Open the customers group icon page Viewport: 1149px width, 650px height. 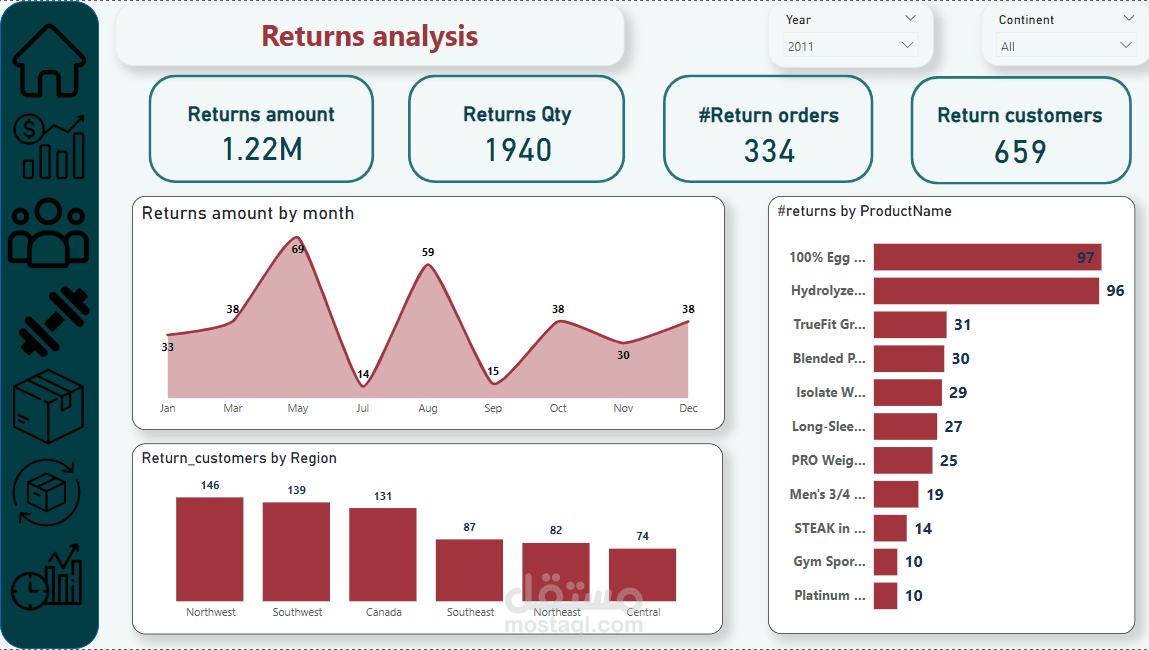pyautogui.click(x=48, y=232)
